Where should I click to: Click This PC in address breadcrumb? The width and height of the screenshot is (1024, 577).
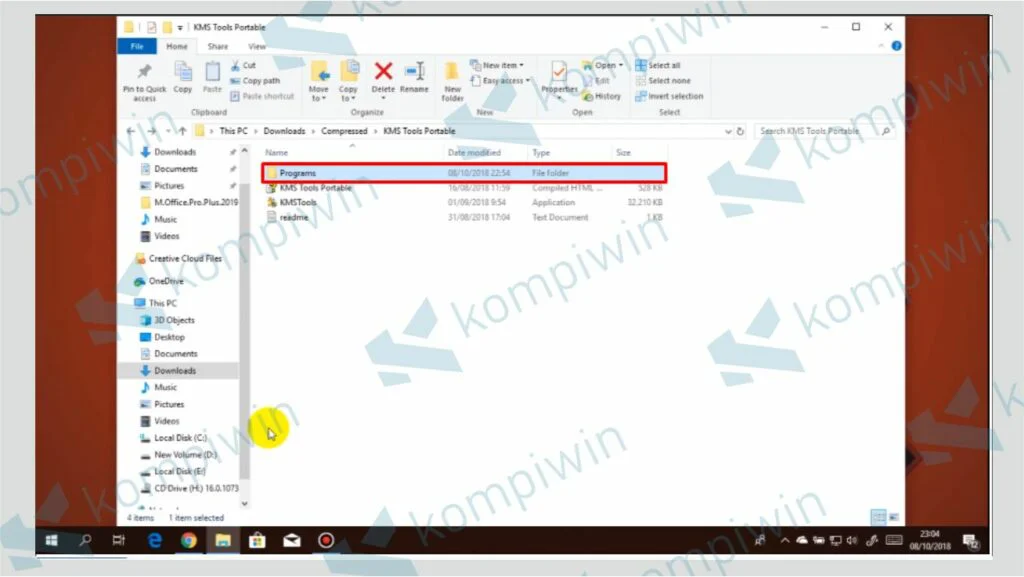[233, 131]
